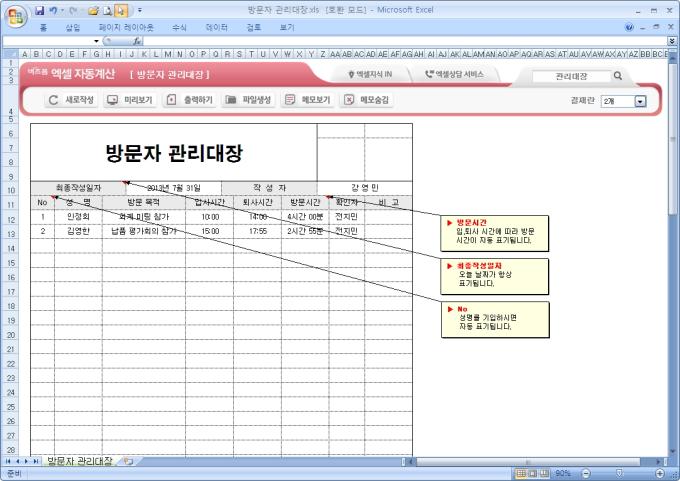Click the 메모숨김 button
The height and width of the screenshot is (481, 680).
(x=366, y=100)
